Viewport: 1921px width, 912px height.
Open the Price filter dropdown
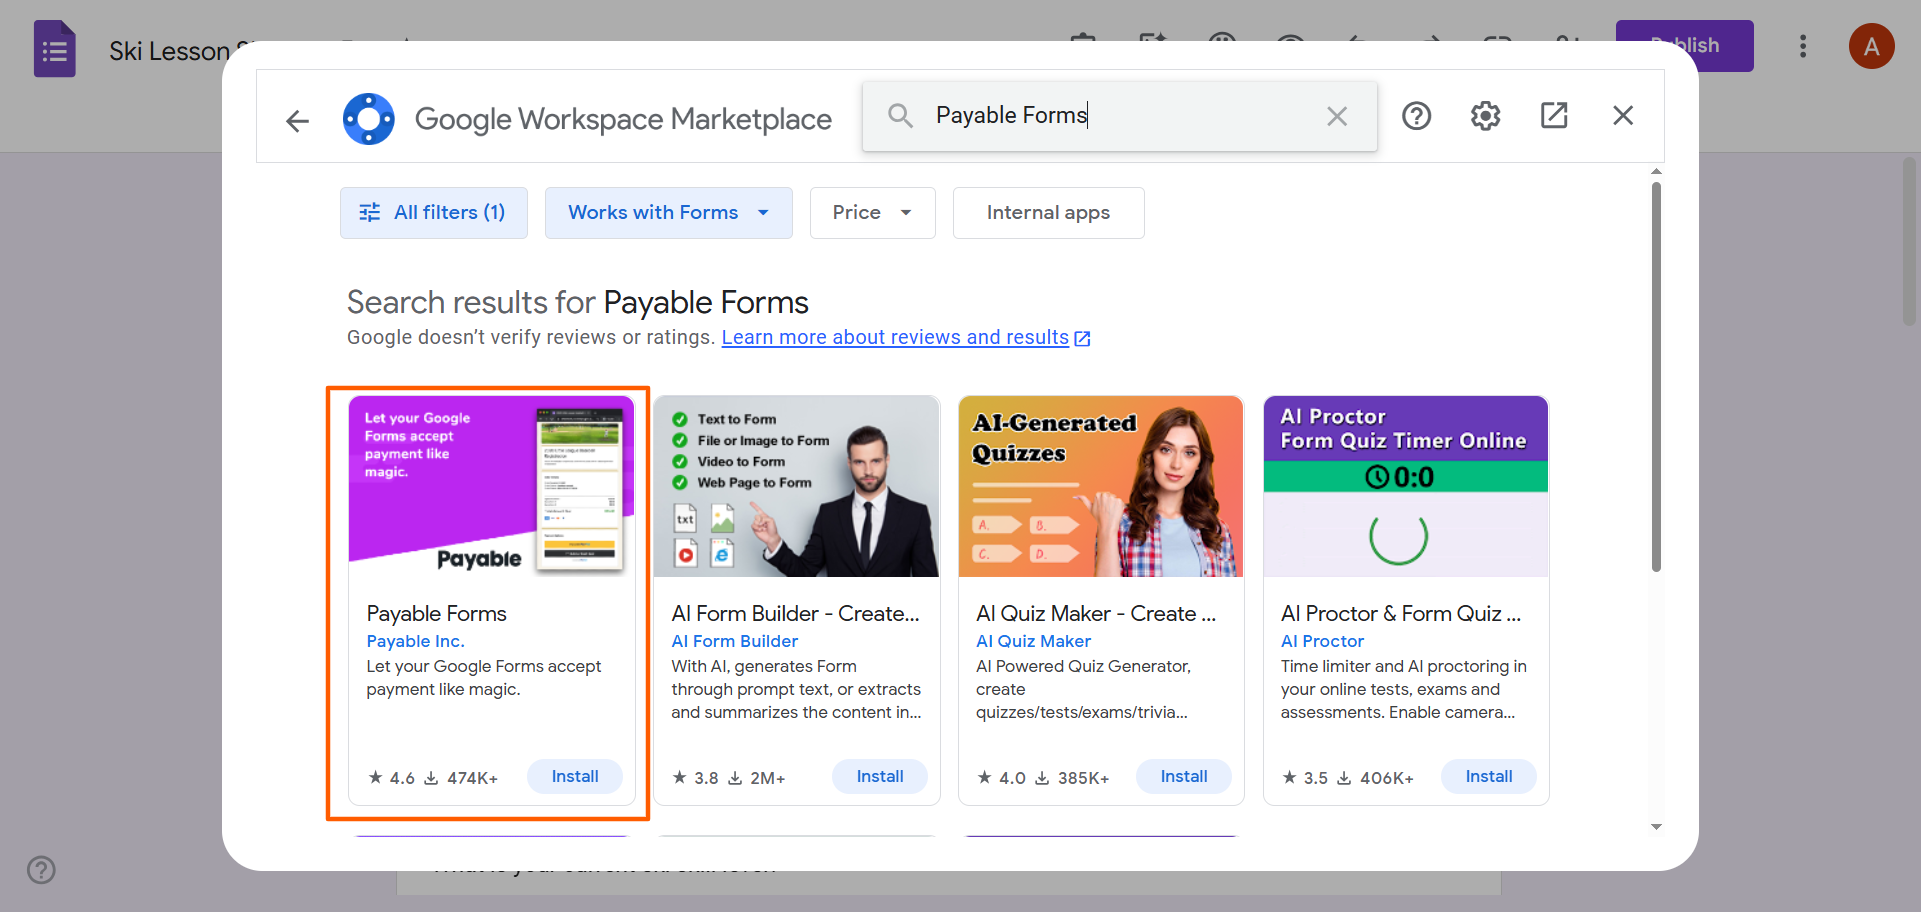871,212
